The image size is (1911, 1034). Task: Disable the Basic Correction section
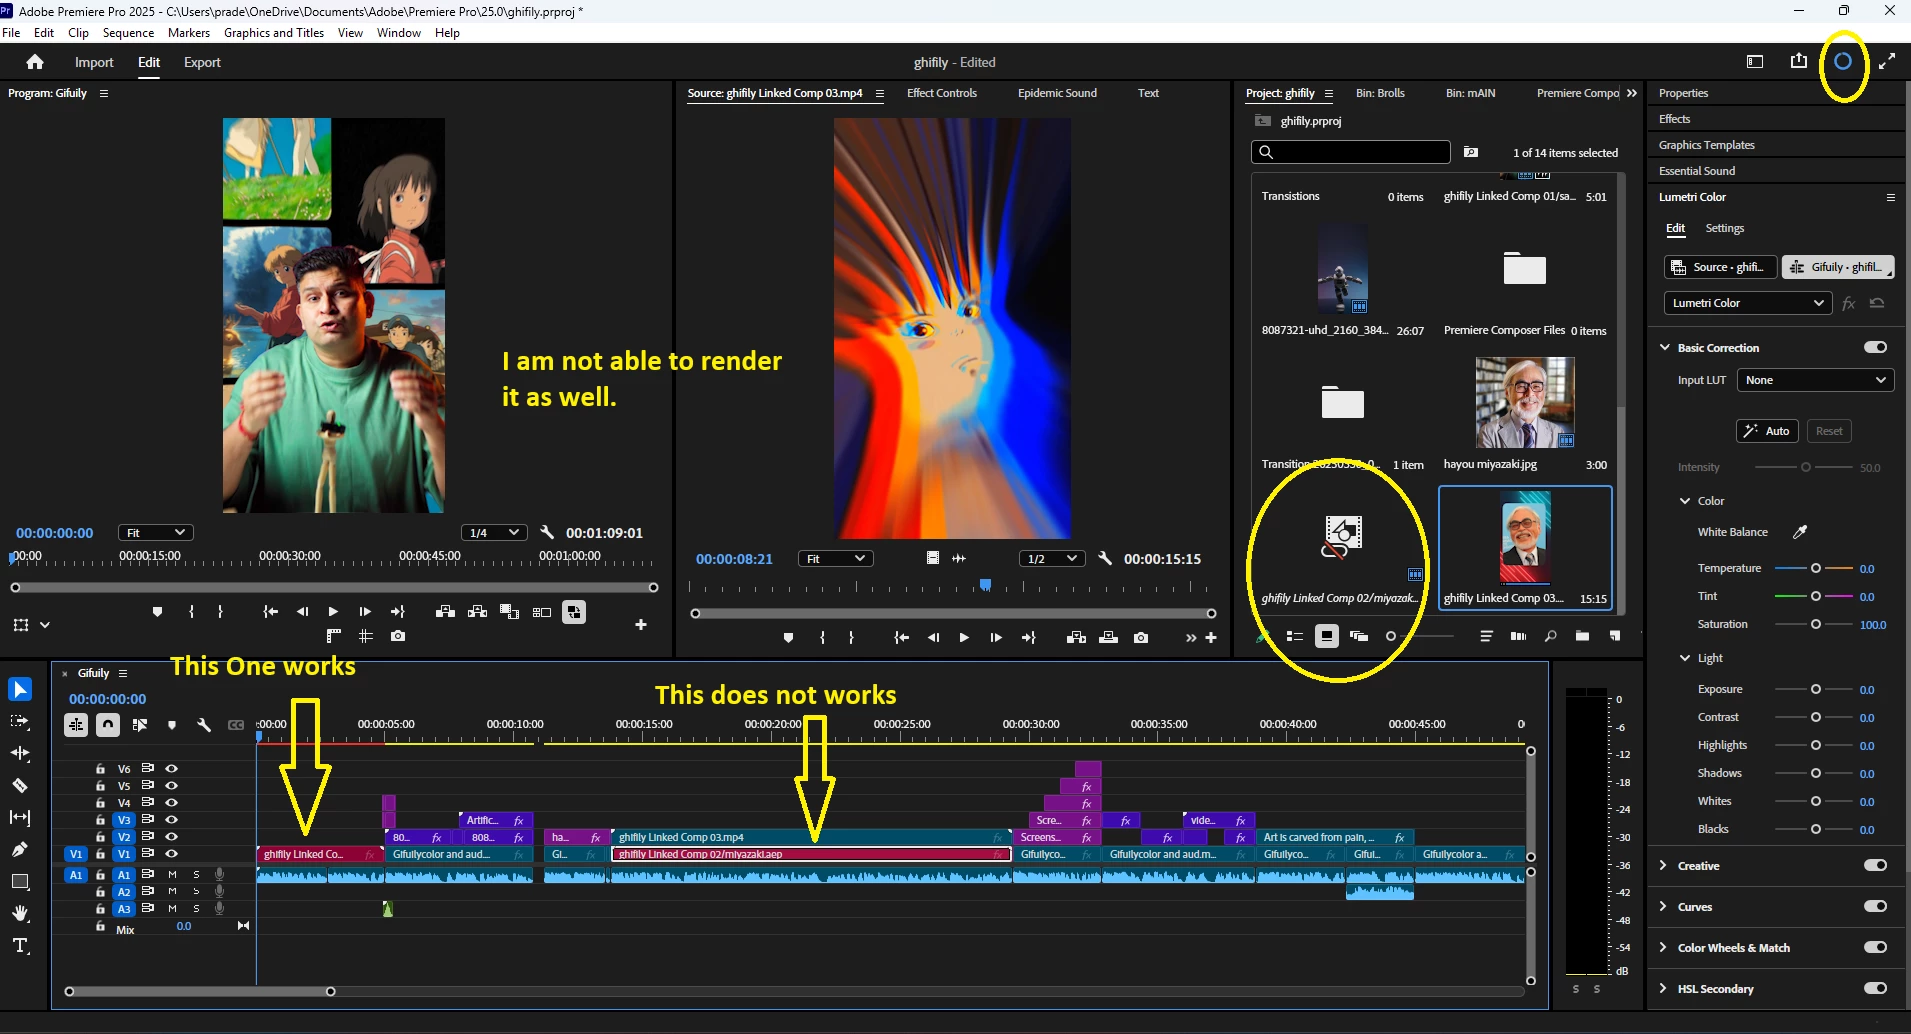point(1875,347)
